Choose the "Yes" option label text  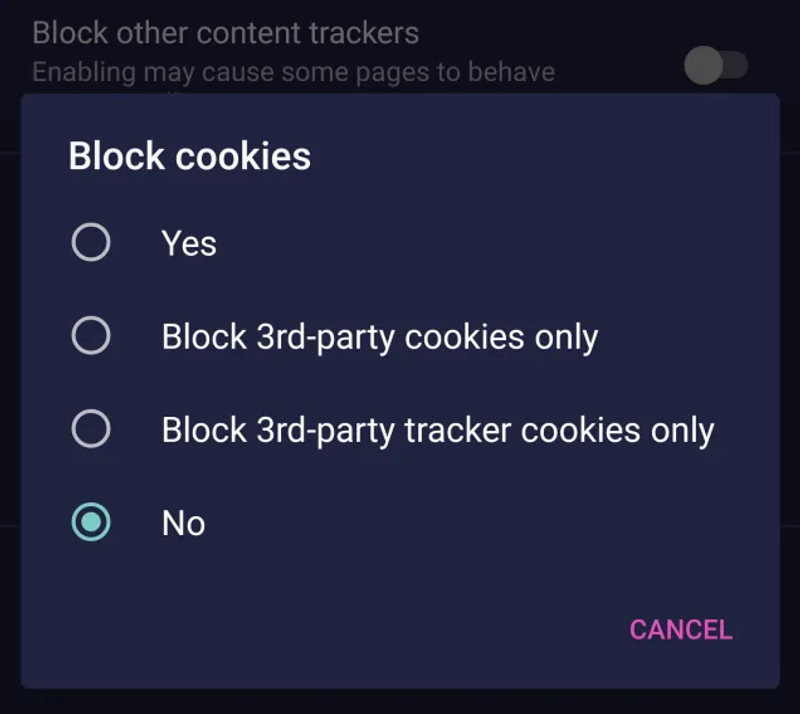[x=189, y=243]
